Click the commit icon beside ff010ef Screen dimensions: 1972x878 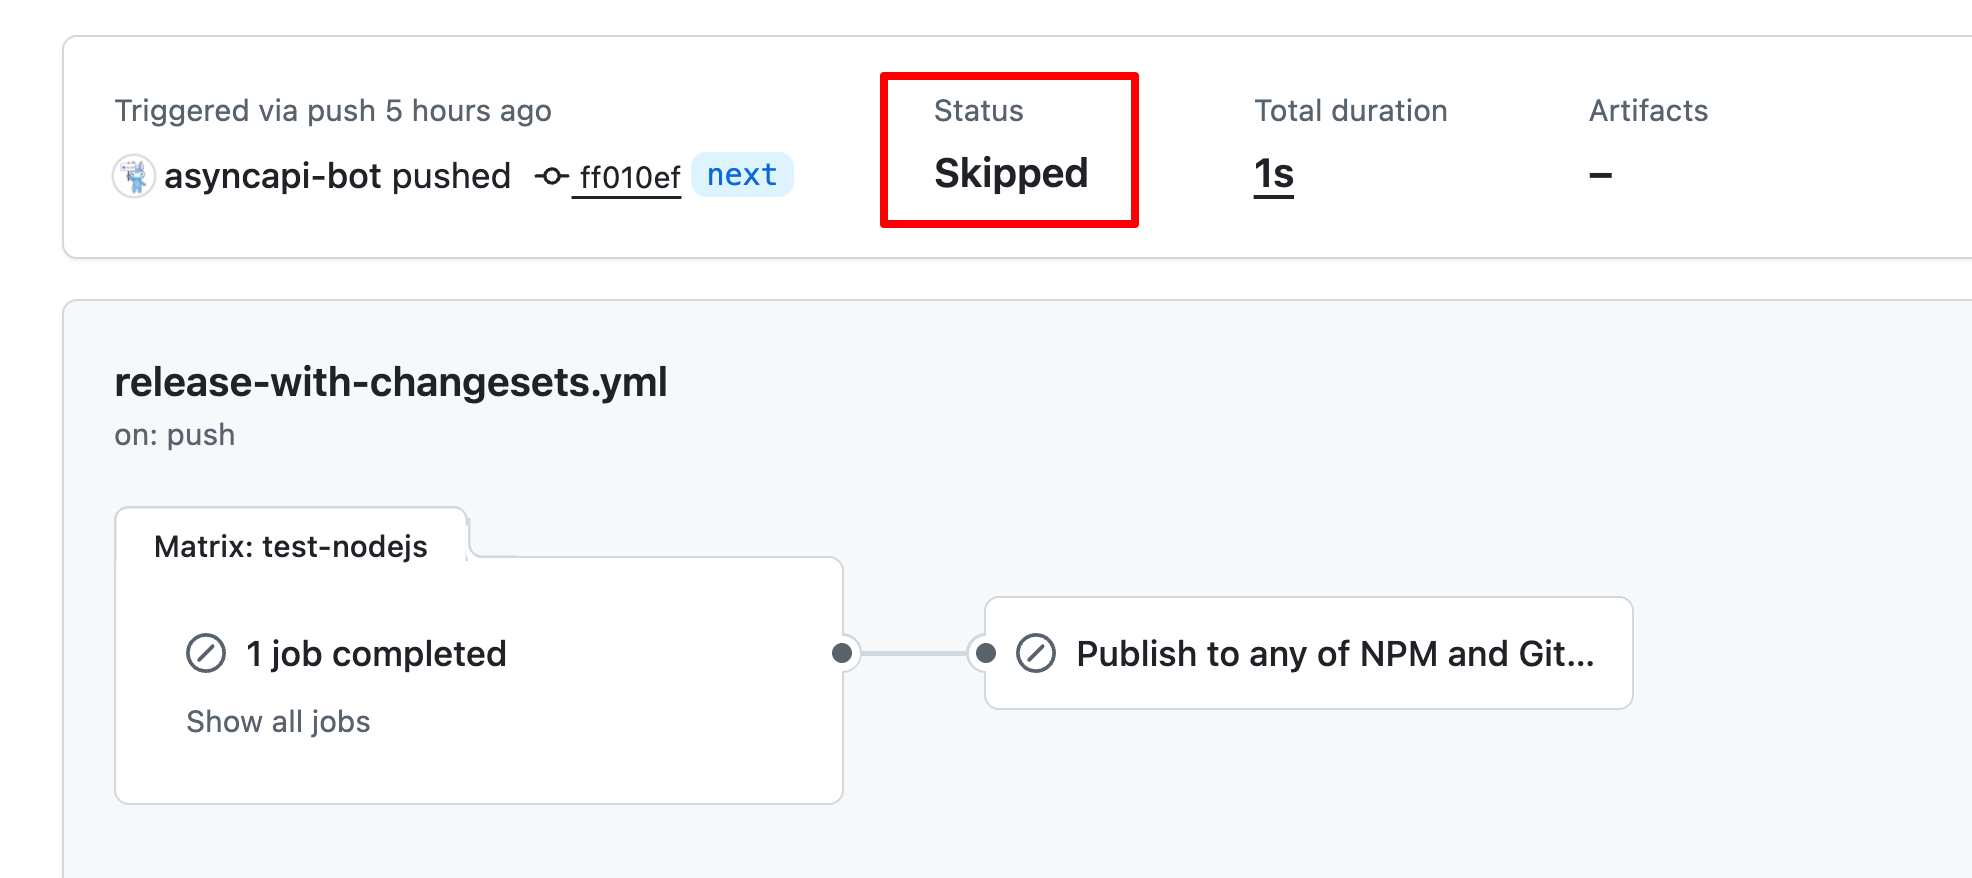pyautogui.click(x=551, y=177)
